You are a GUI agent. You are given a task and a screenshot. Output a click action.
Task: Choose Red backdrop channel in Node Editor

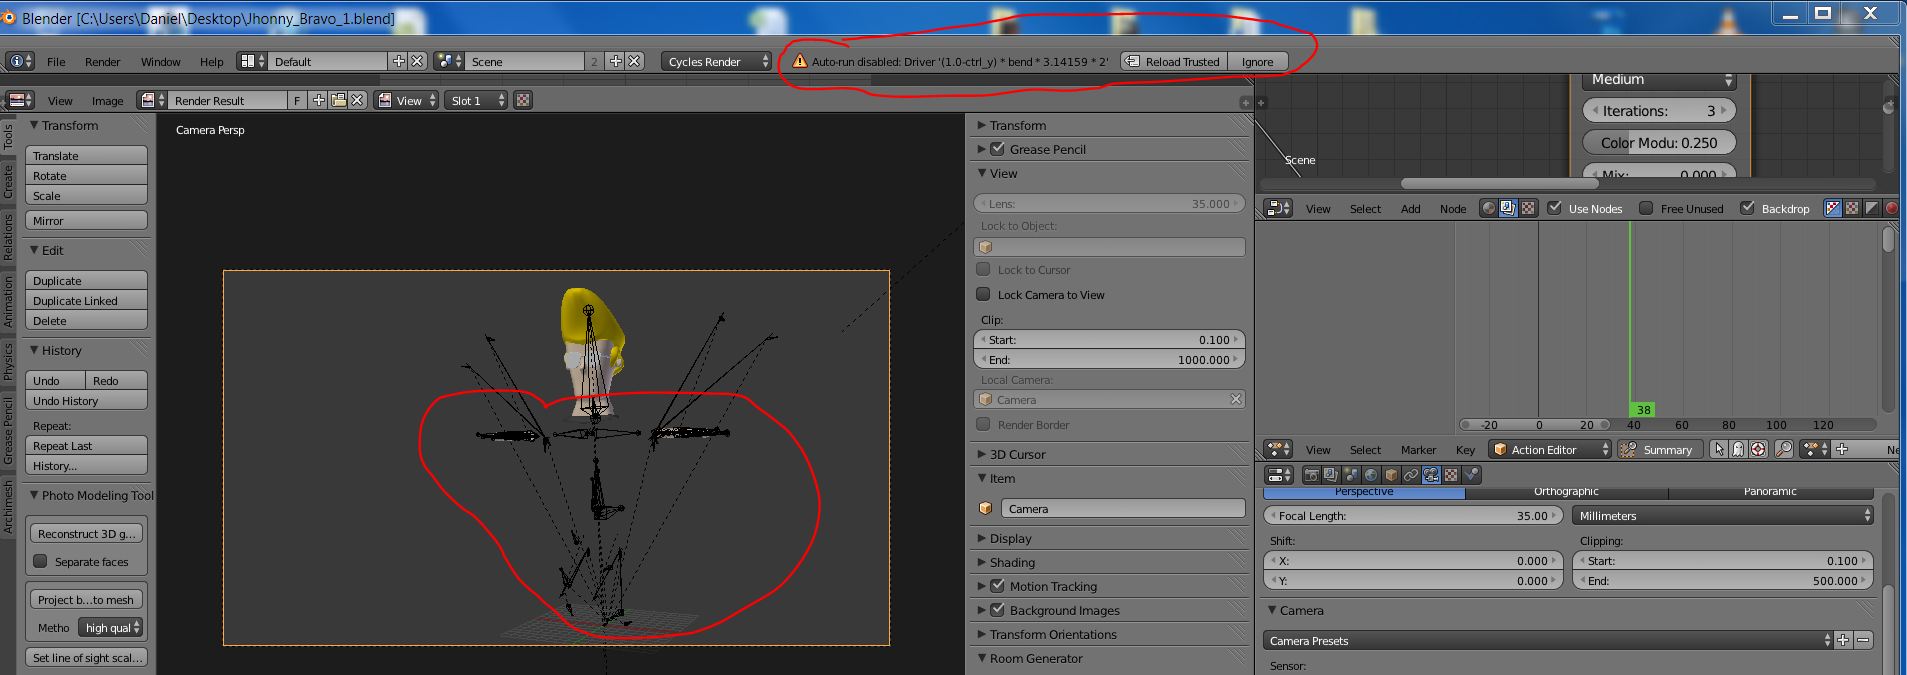pyautogui.click(x=1891, y=208)
